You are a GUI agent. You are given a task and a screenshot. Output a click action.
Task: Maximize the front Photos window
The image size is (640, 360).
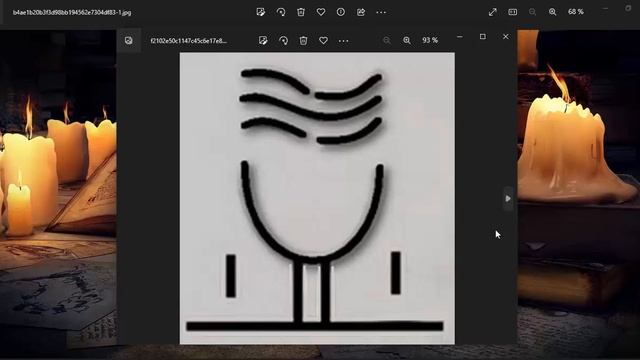tap(483, 37)
